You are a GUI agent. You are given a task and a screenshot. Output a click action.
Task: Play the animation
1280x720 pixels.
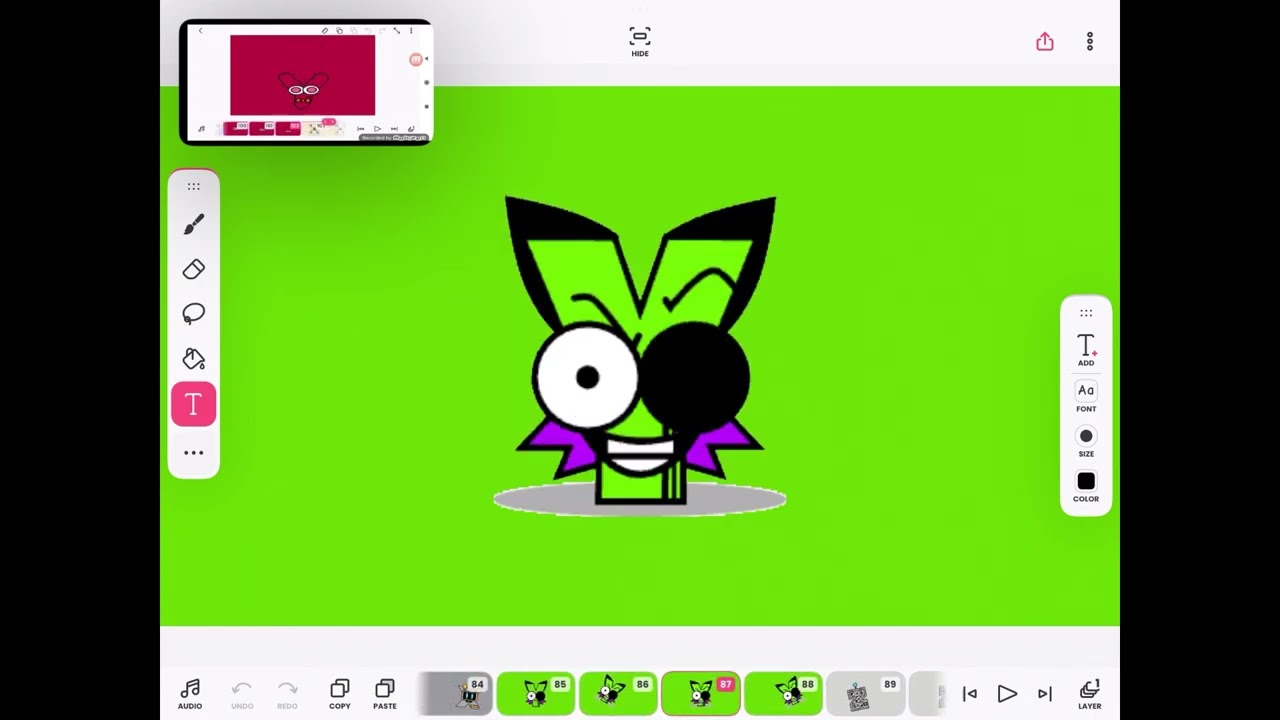tap(1007, 694)
